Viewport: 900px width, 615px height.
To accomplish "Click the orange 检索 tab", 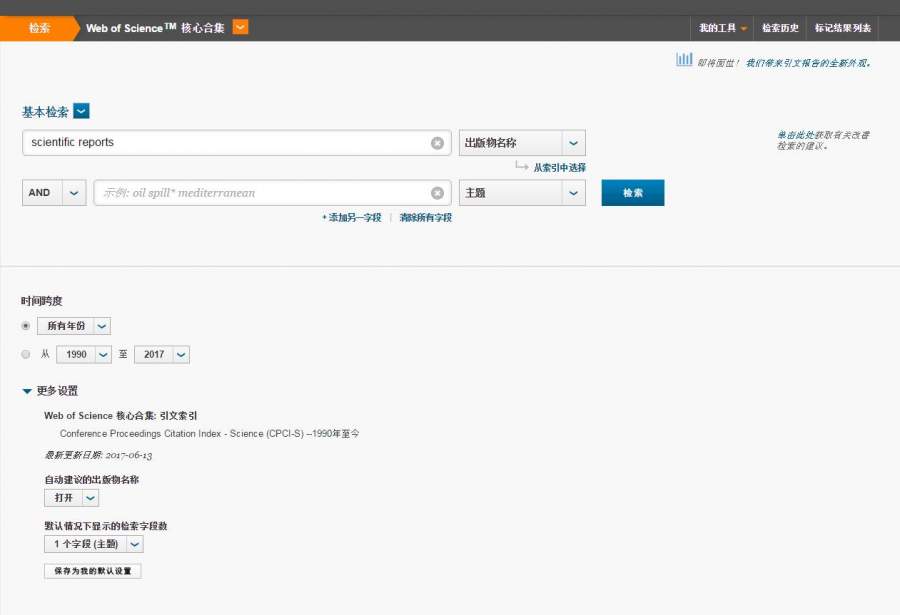I will [38, 28].
